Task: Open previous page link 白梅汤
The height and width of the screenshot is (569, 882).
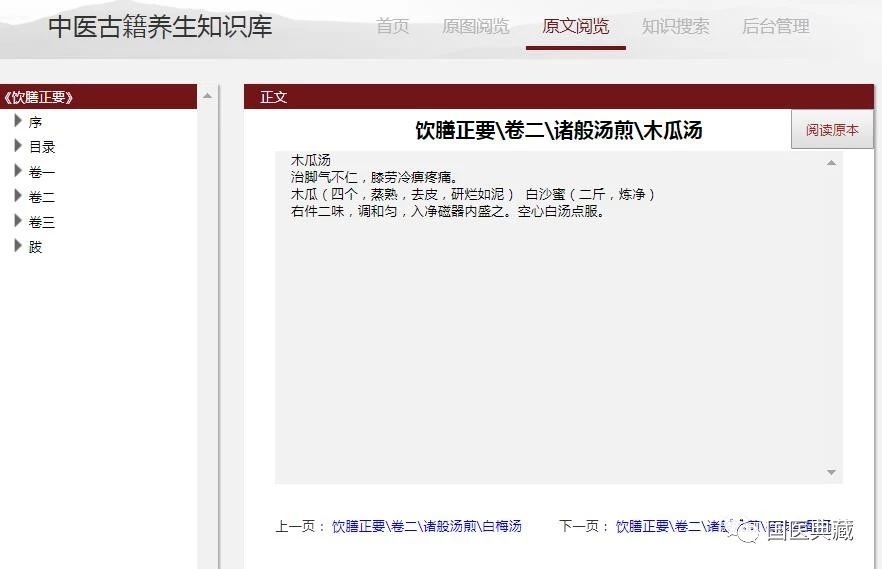Action: point(426,526)
